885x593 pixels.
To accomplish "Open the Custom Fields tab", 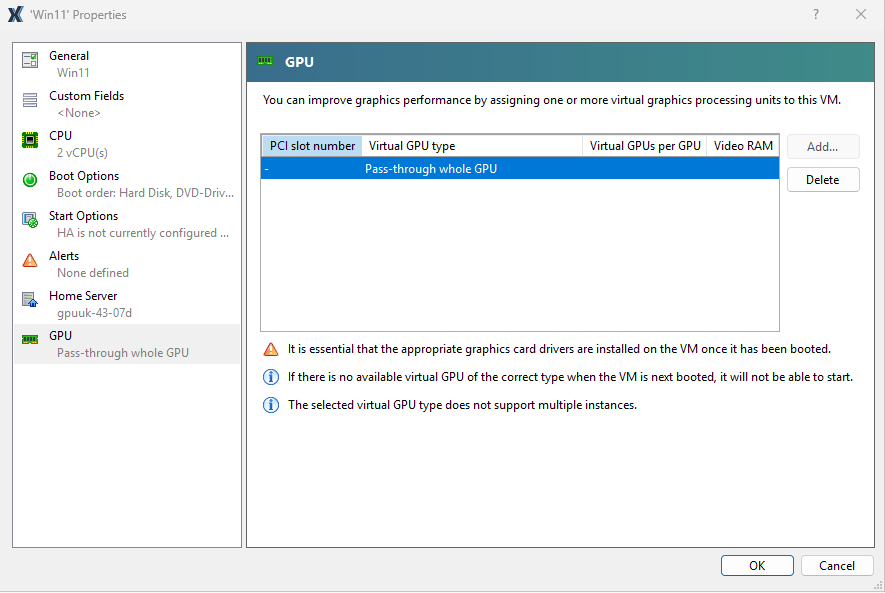I will (x=127, y=104).
